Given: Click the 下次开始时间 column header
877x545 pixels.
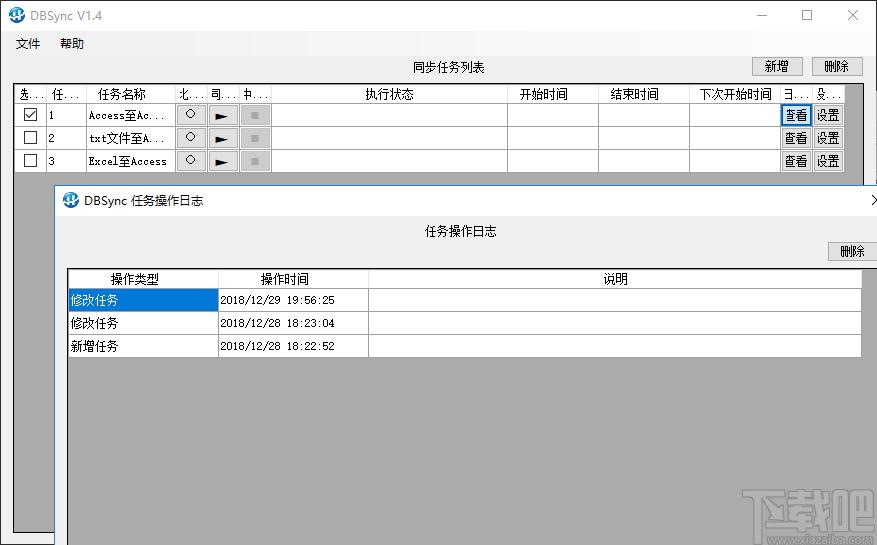Looking at the screenshot, I should pos(734,94).
